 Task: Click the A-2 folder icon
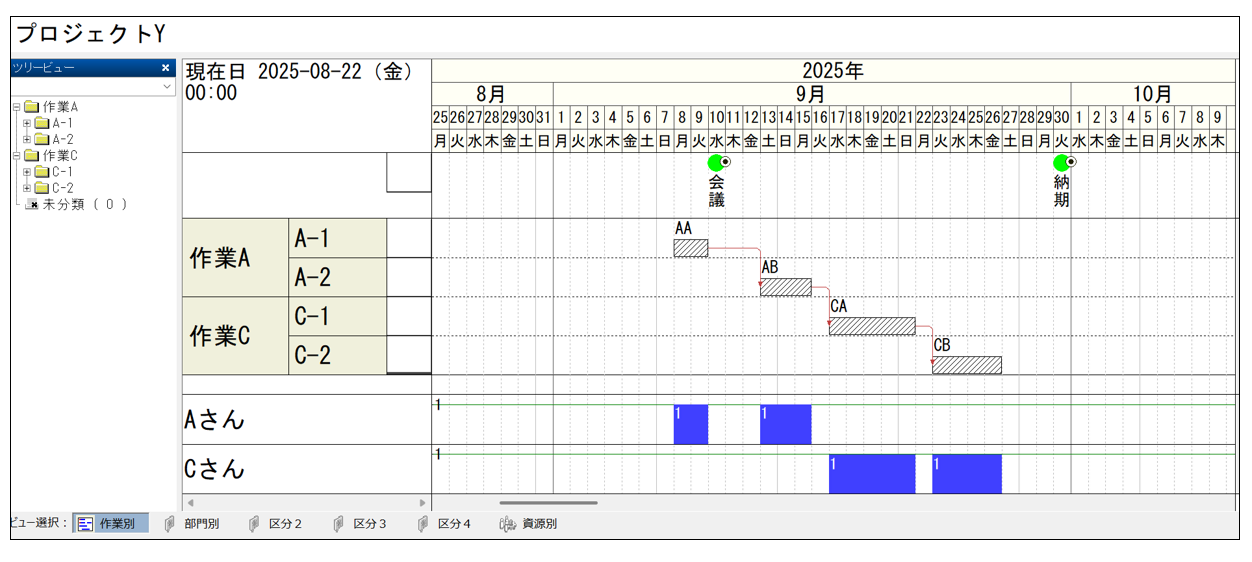coord(42,139)
